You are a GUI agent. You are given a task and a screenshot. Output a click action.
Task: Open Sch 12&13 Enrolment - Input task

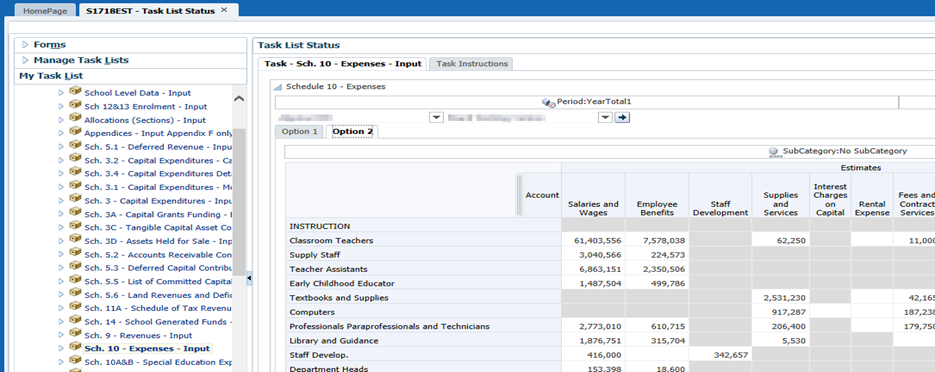tap(145, 107)
